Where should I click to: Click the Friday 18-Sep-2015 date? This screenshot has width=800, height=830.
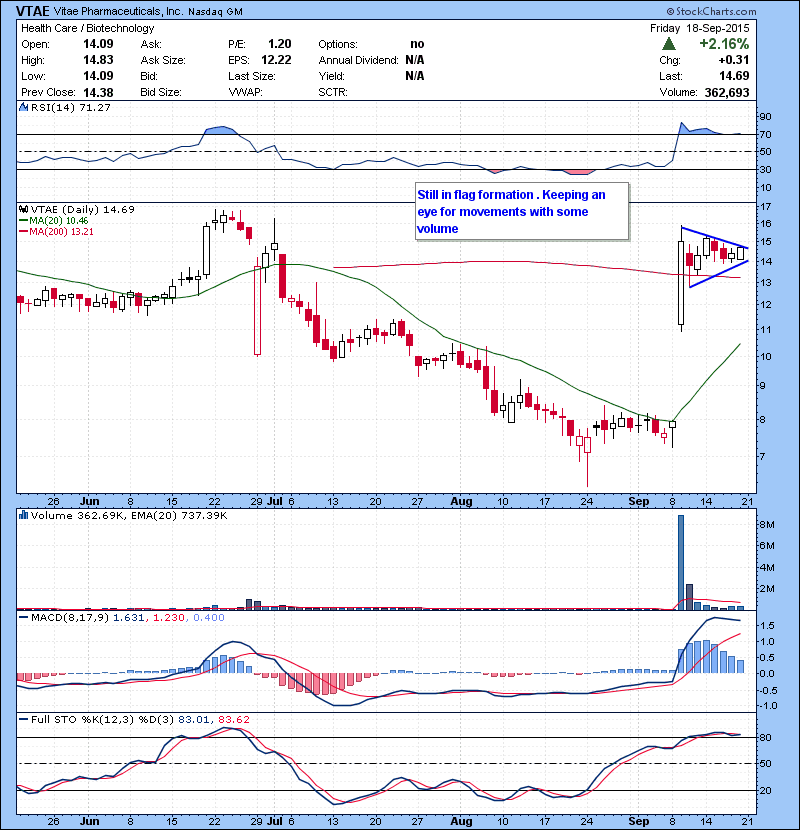[x=699, y=28]
